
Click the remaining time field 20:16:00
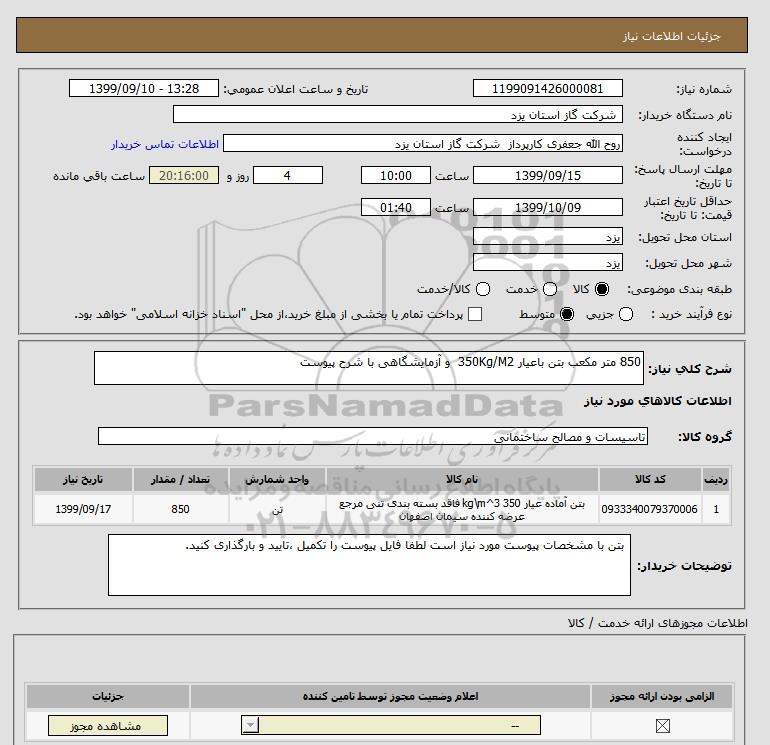184,175
